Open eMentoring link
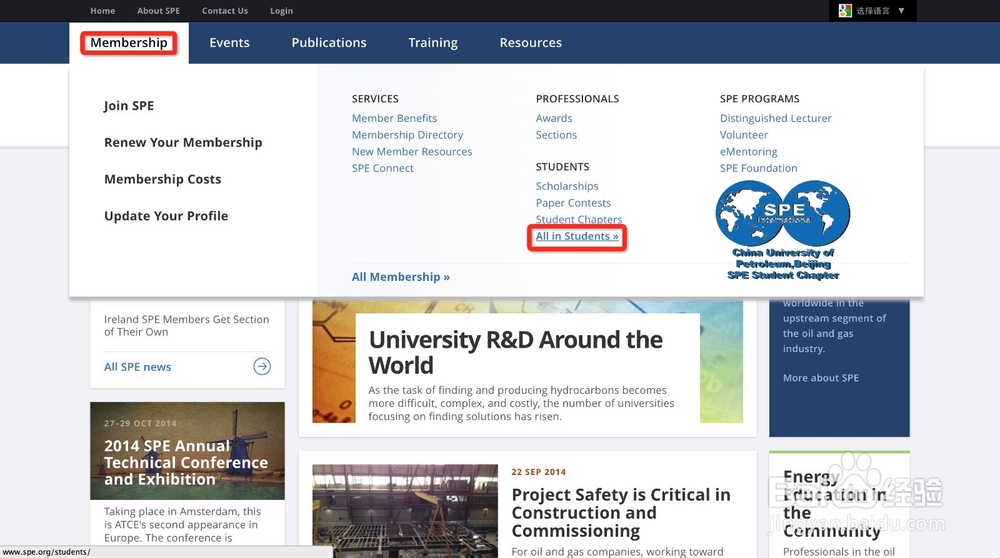Screen dimensions: 1000x558 tap(748, 151)
